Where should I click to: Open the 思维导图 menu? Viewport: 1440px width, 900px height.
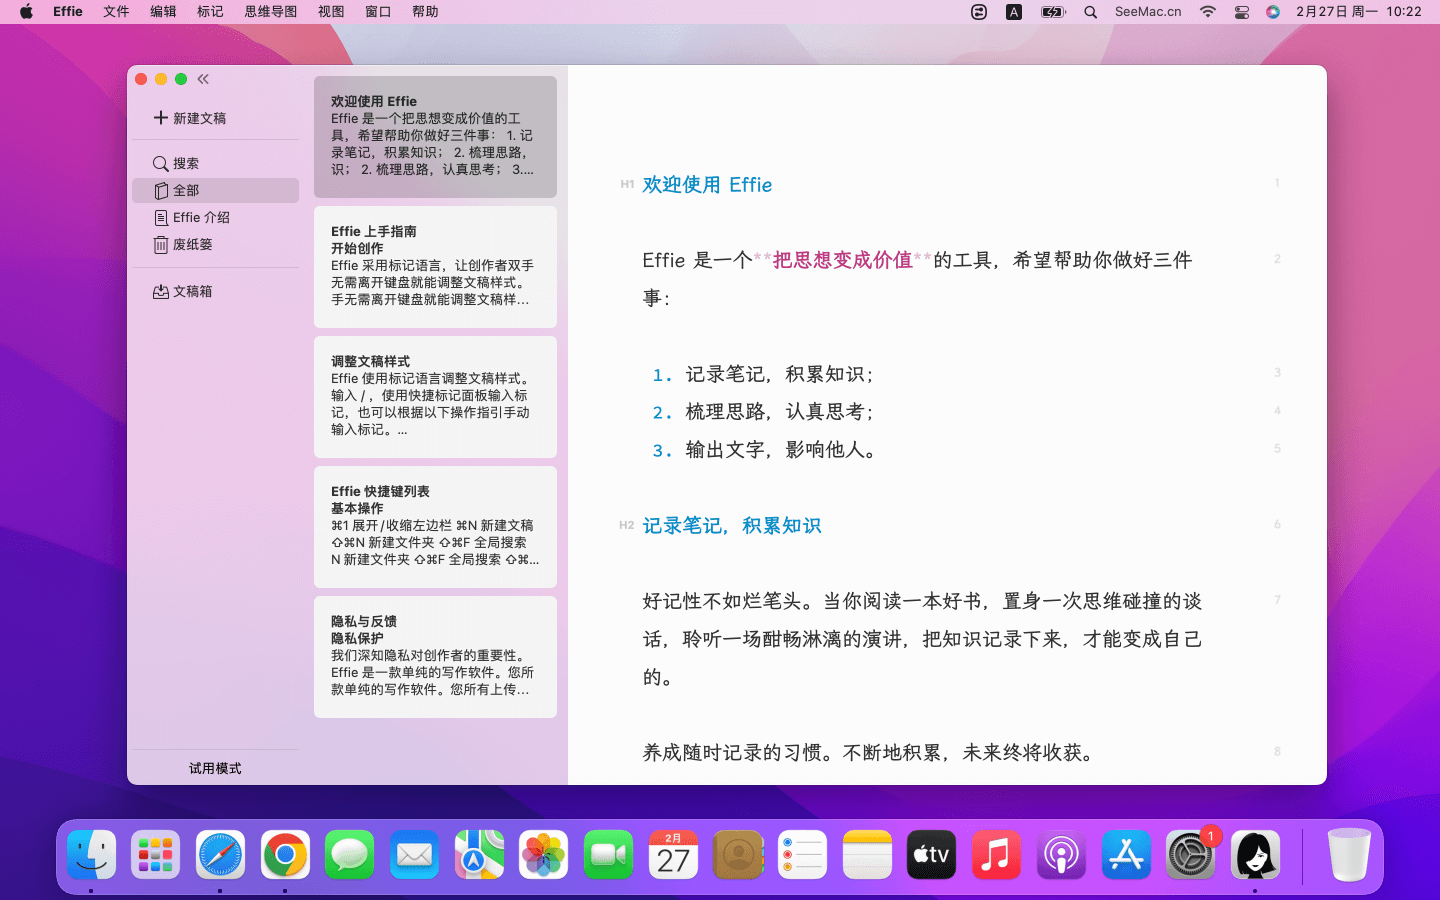(271, 12)
